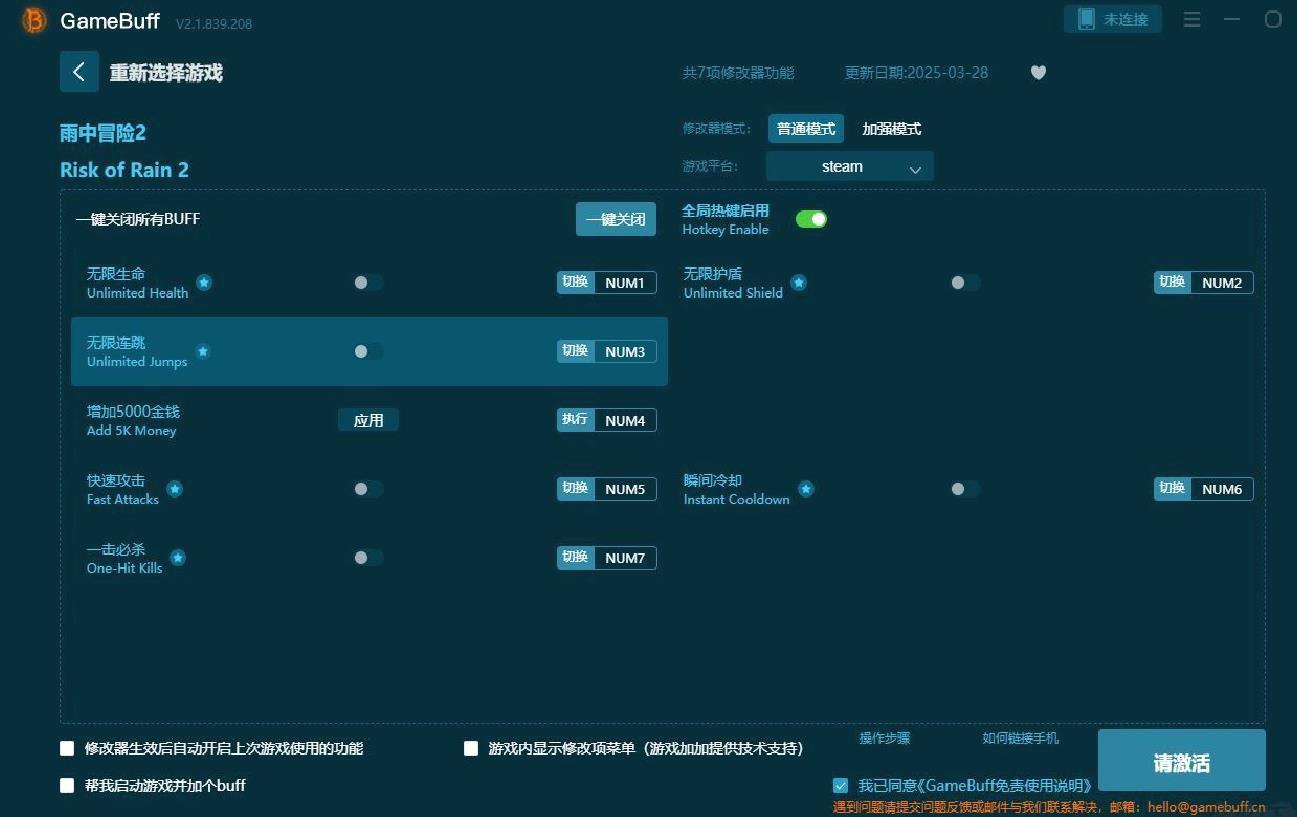This screenshot has width=1297, height=817.
Task: Click the 雨中冒险2 game name
Action: [x=103, y=133]
